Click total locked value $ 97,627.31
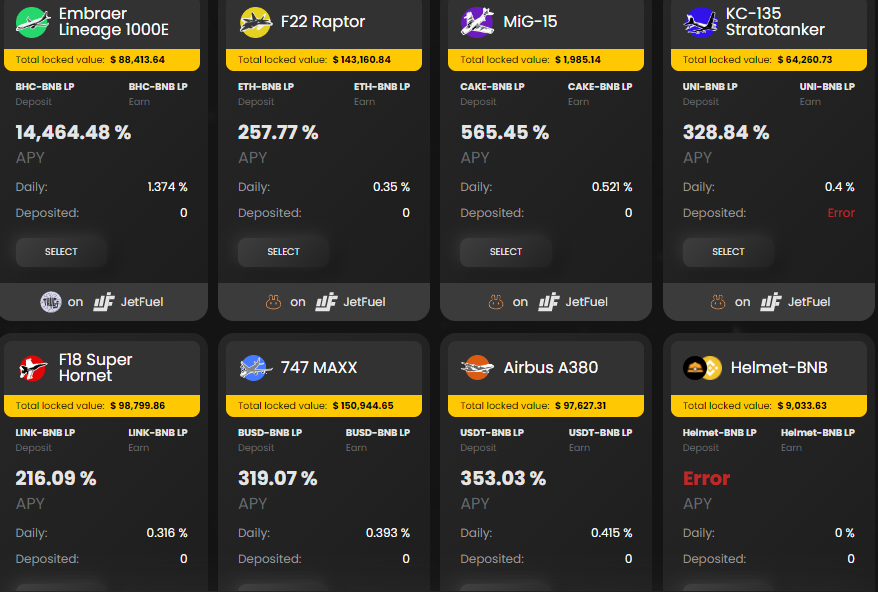 click(x=581, y=406)
